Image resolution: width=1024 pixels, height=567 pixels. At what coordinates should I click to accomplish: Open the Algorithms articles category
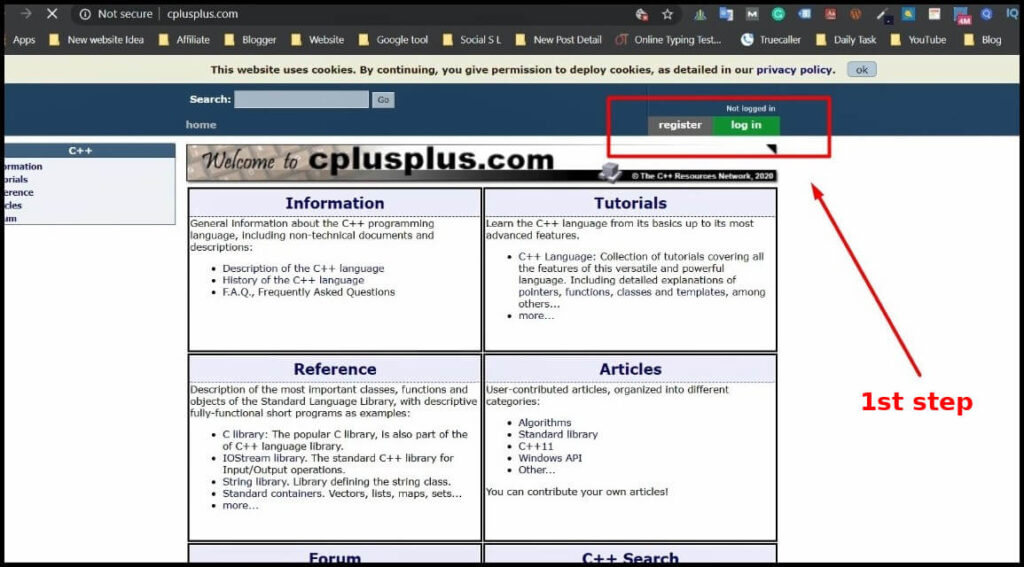point(545,423)
